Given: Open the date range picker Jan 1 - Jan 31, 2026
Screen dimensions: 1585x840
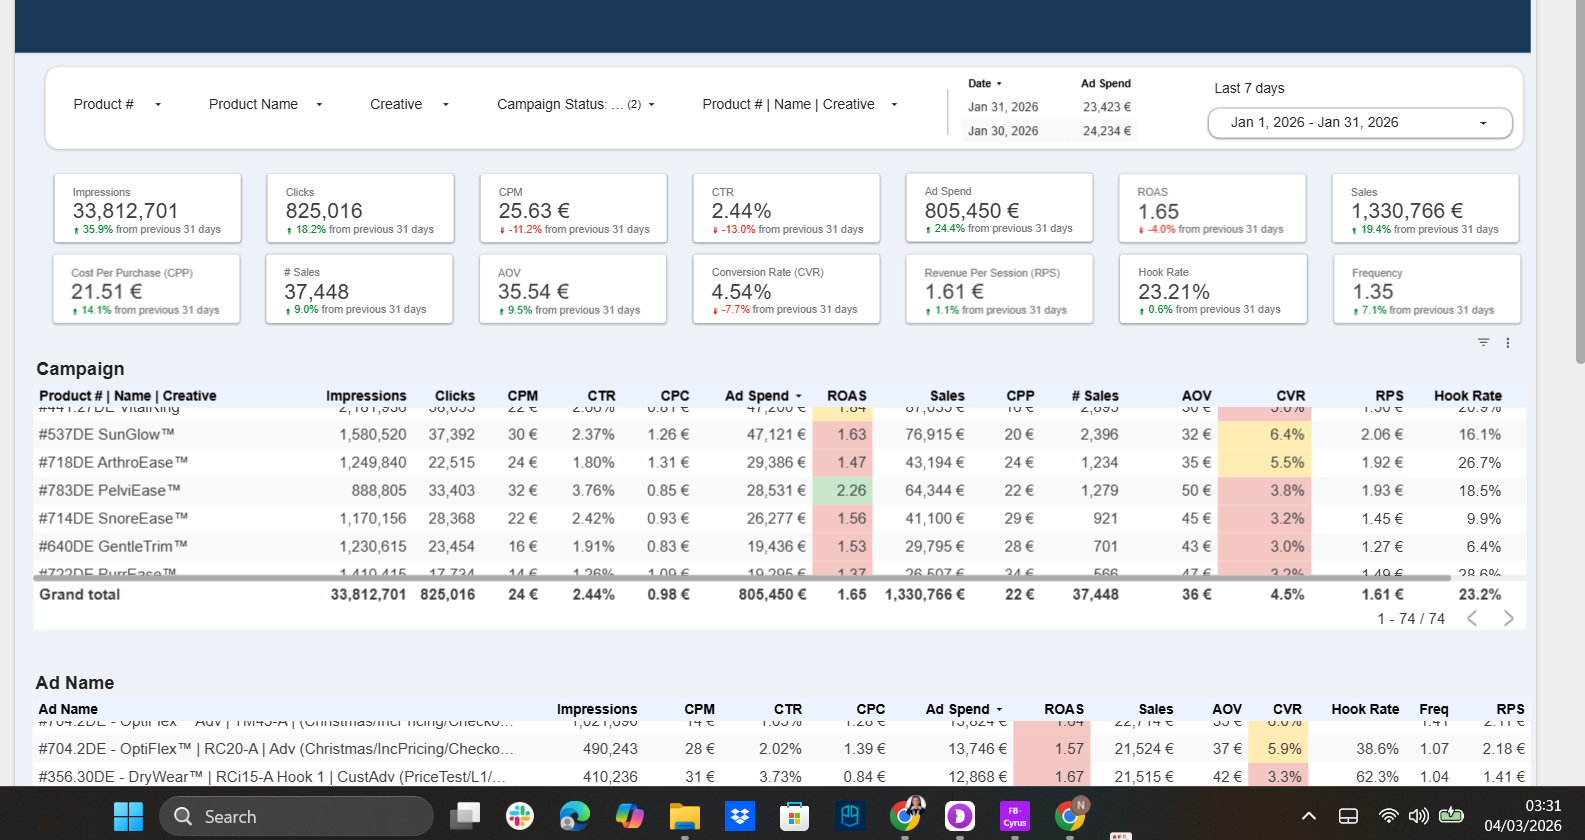Looking at the screenshot, I should coord(1359,123).
